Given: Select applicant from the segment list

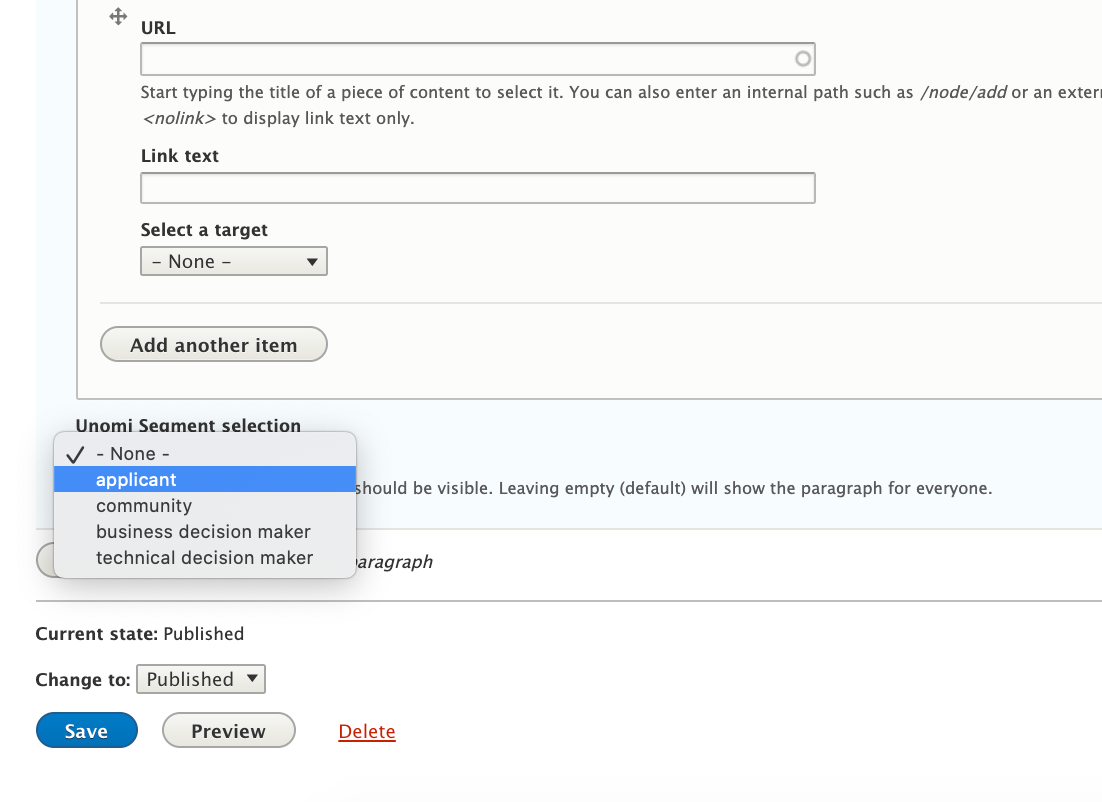Looking at the screenshot, I should pyautogui.click(x=136, y=480).
